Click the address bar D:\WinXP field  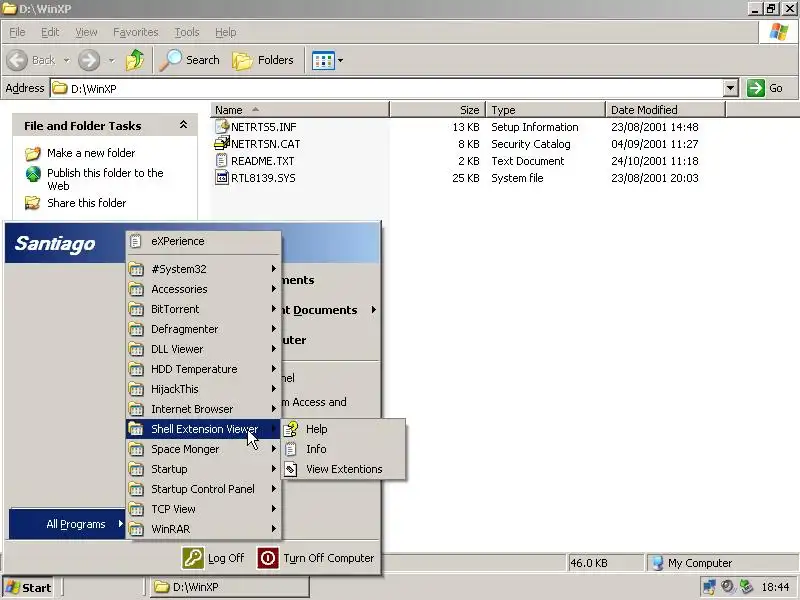pyautogui.click(x=387, y=88)
